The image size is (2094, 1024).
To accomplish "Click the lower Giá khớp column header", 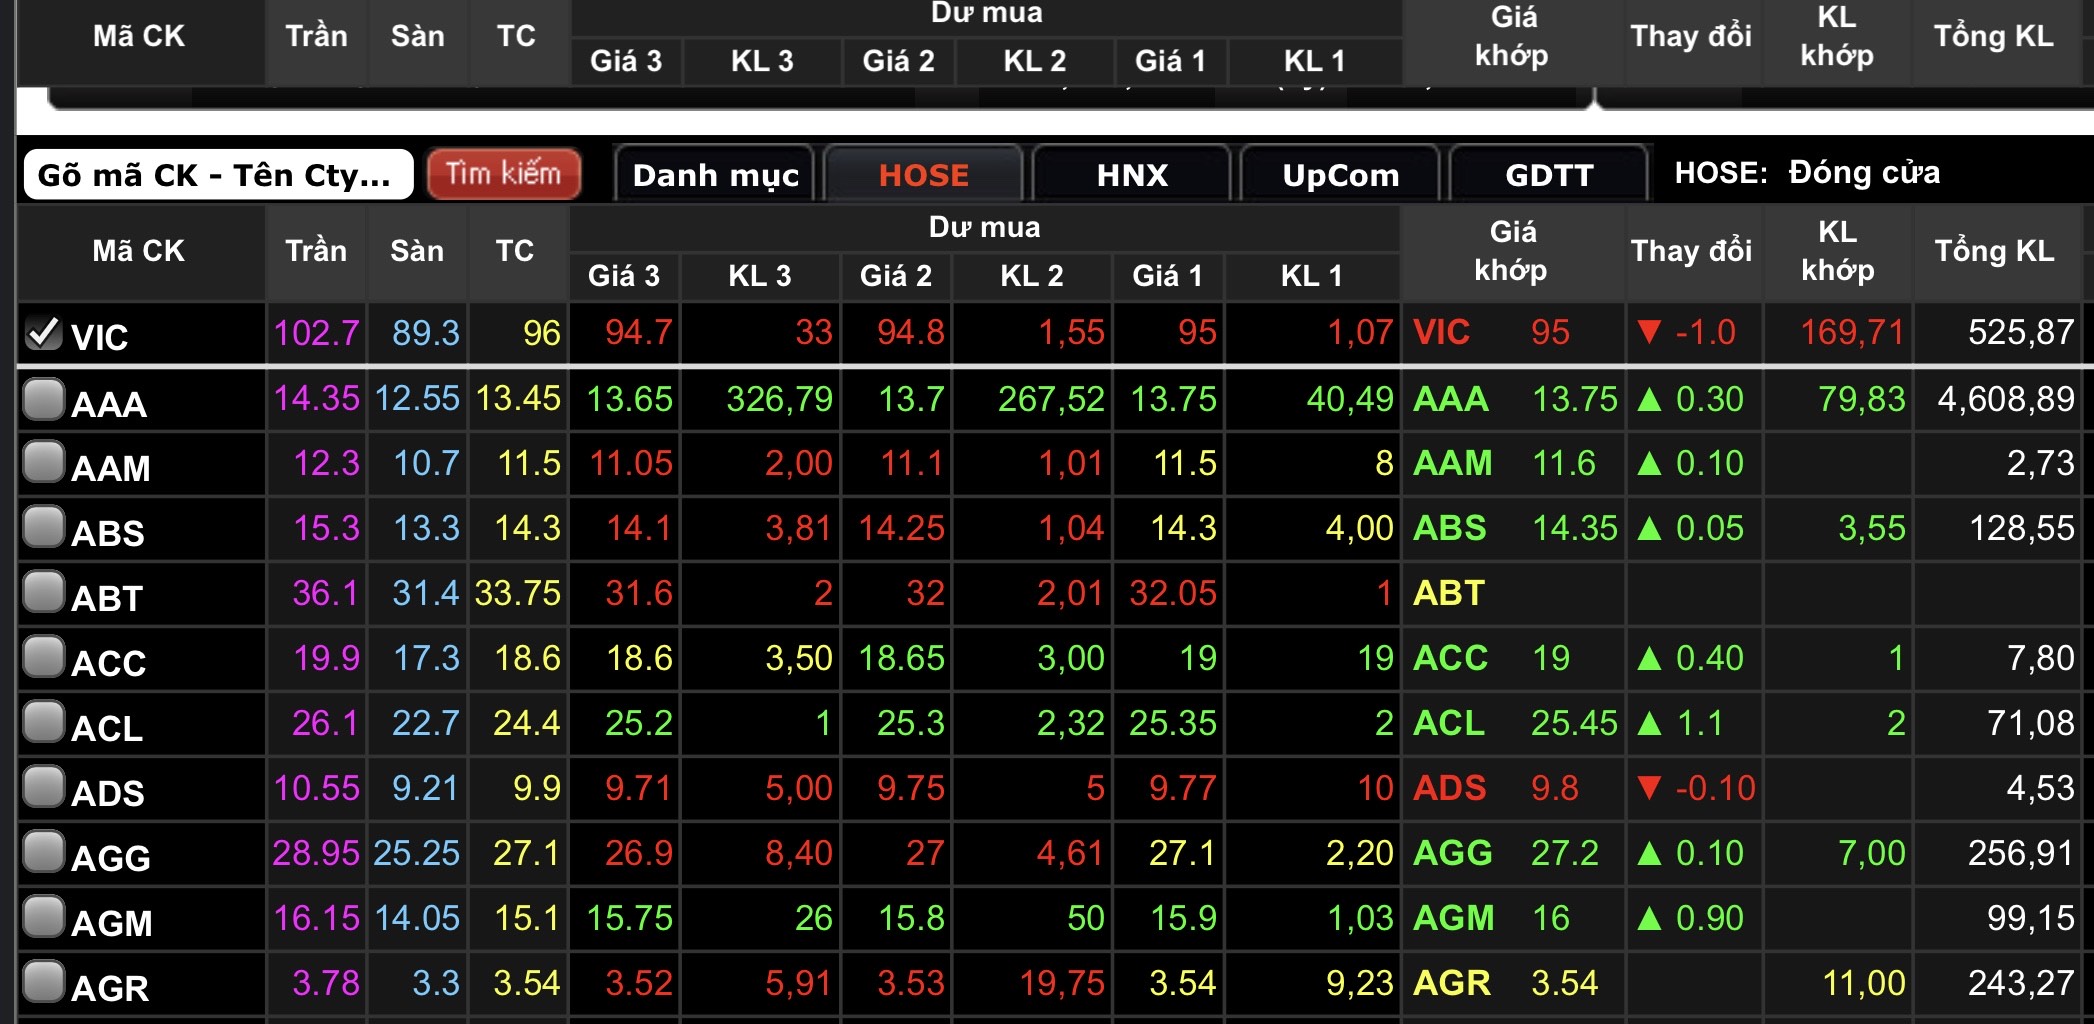I will pos(1512,251).
